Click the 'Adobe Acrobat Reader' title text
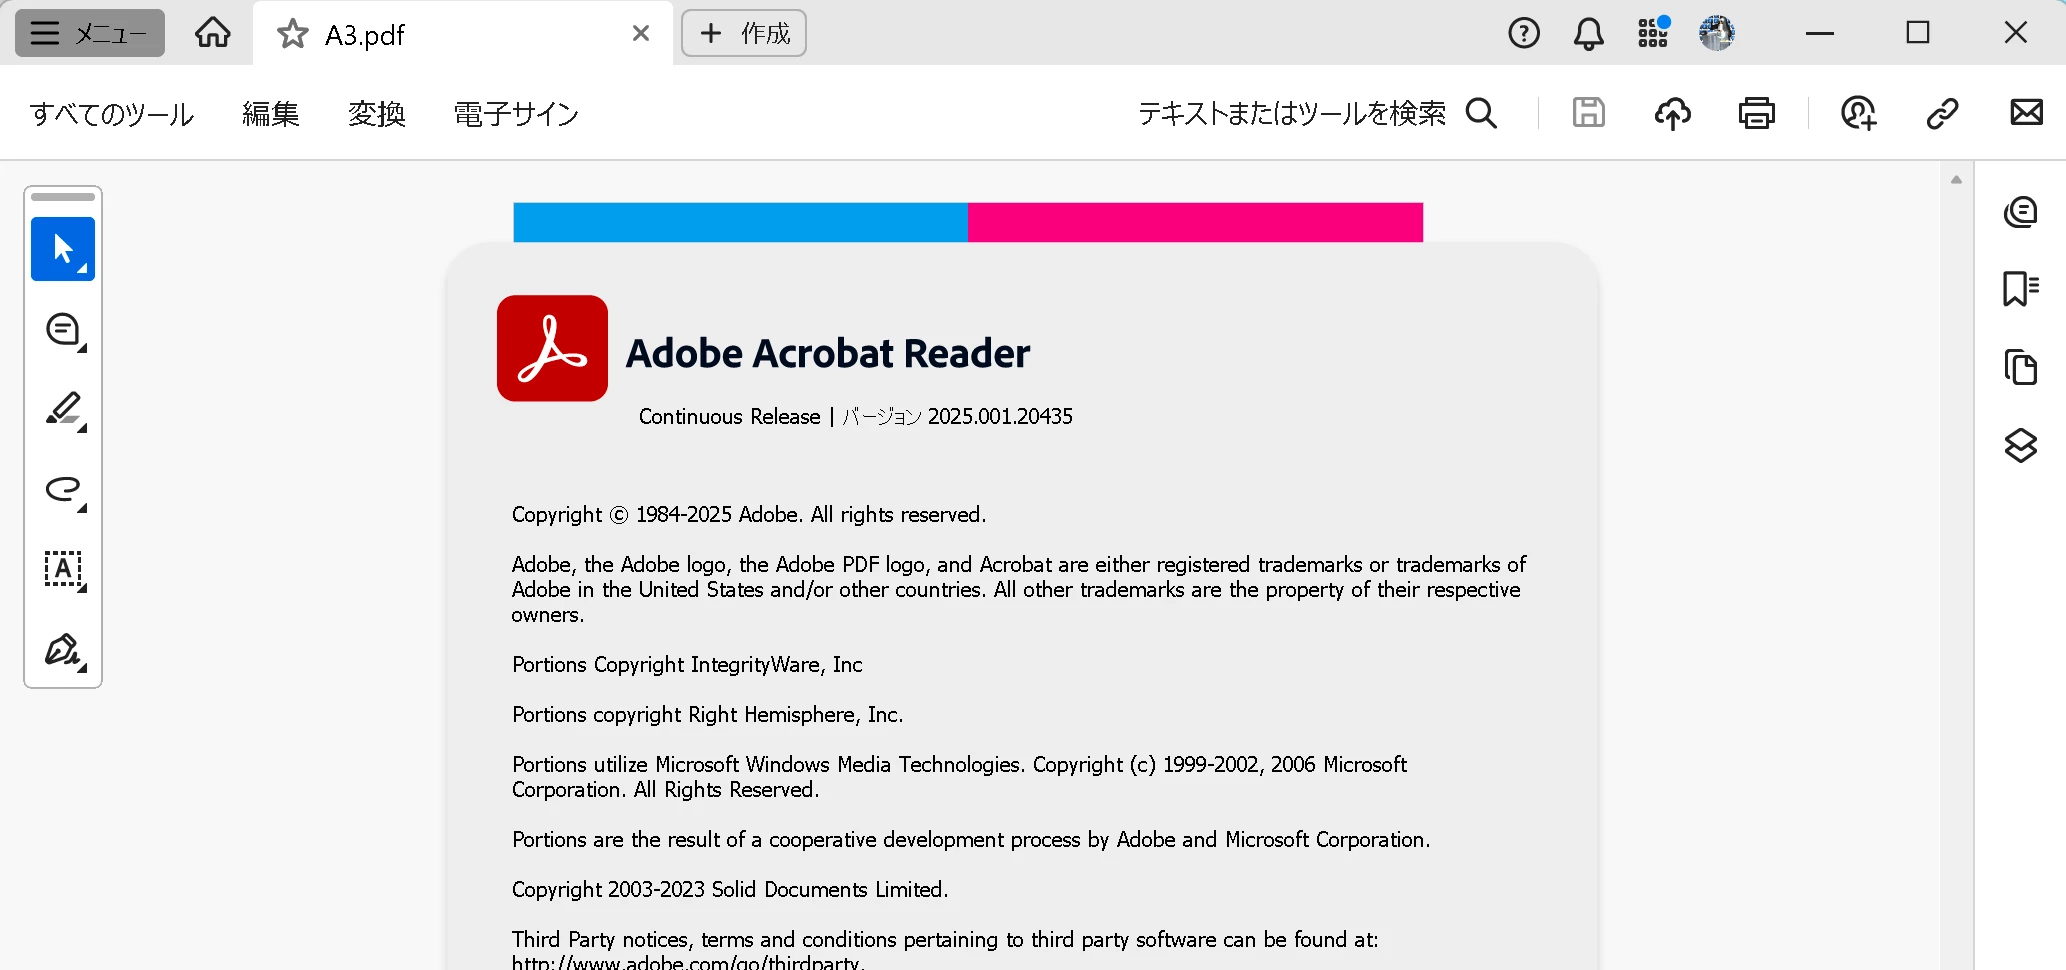Image resolution: width=2066 pixels, height=970 pixels. 828,353
